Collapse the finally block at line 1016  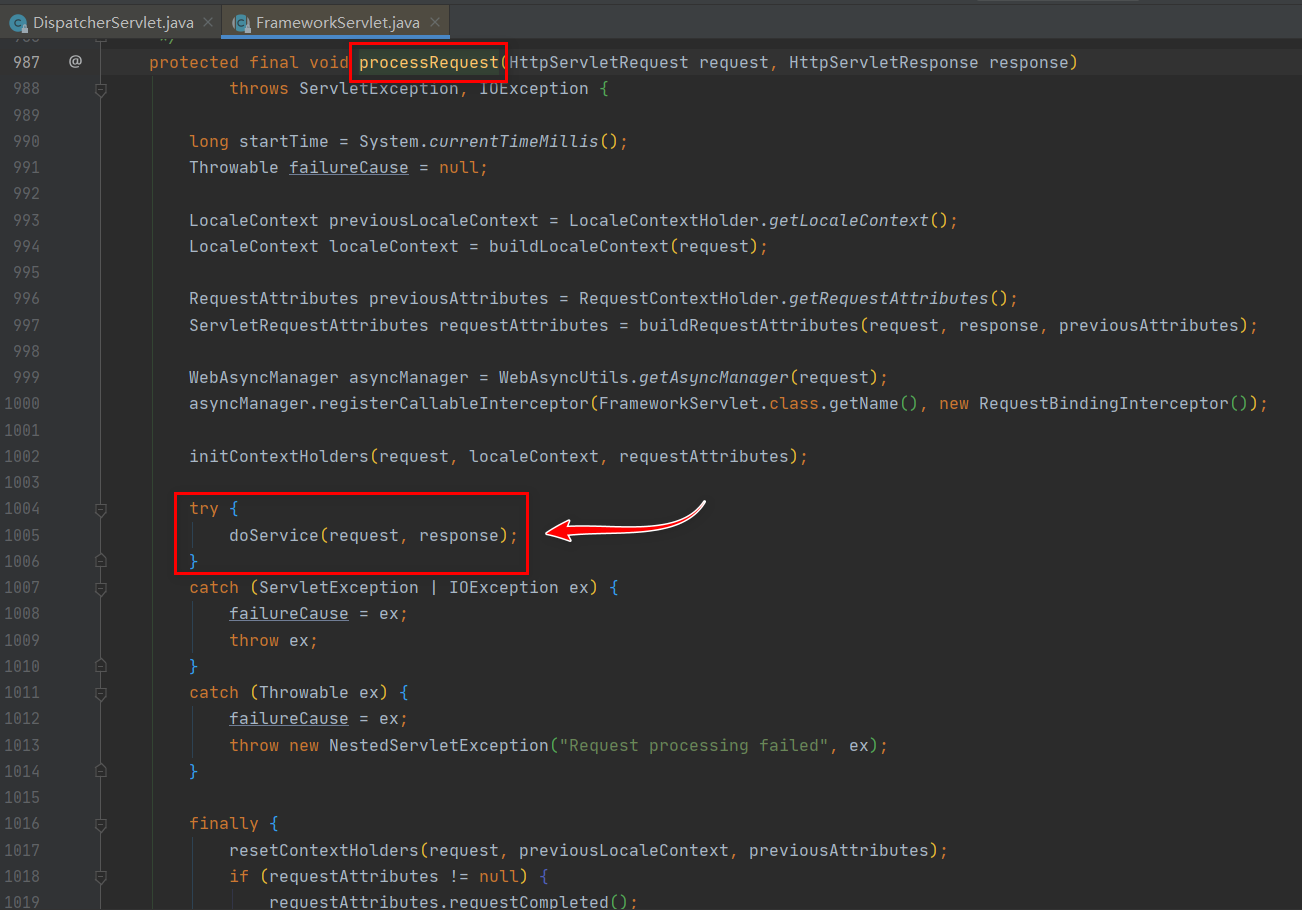click(x=100, y=824)
